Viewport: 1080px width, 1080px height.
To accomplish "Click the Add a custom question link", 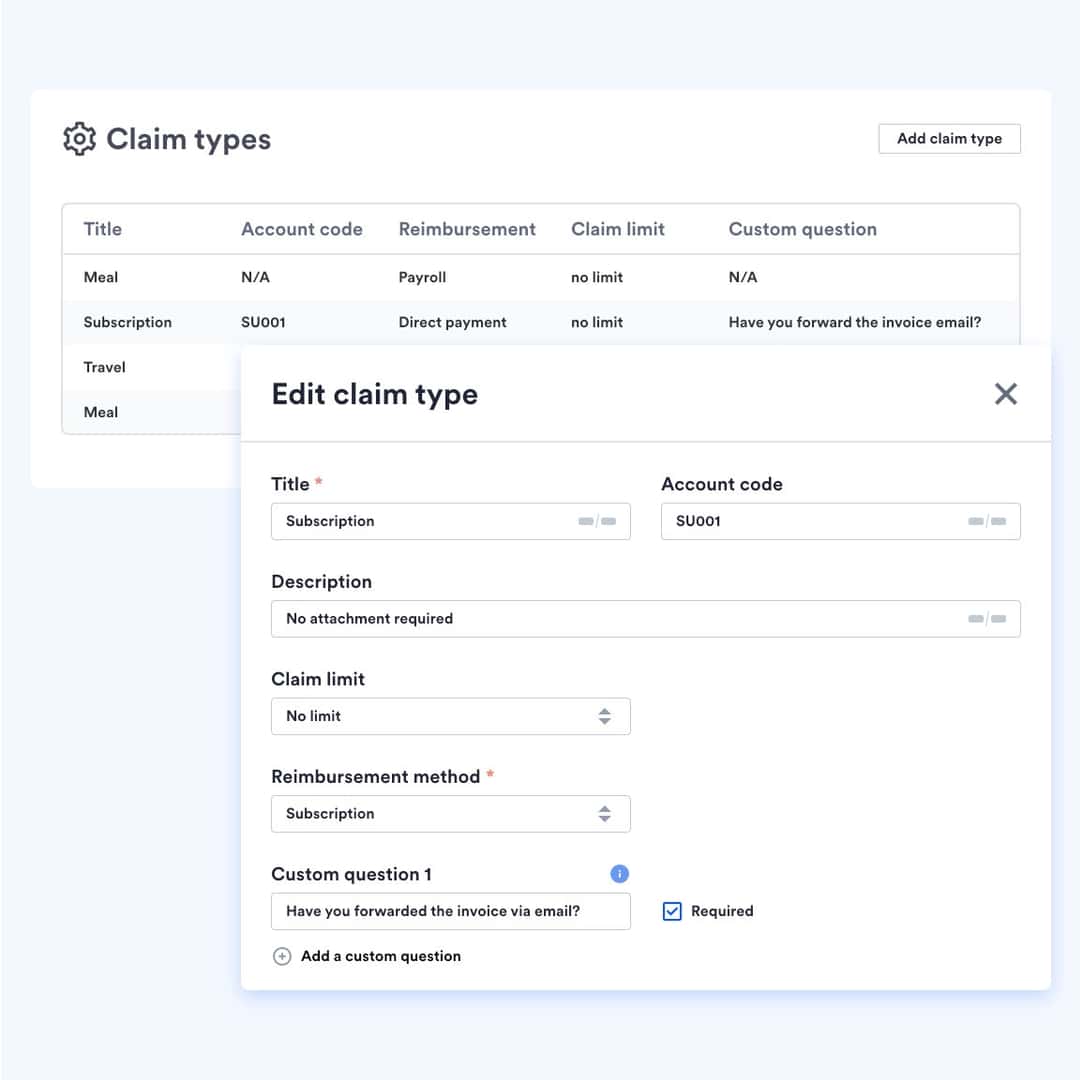I will point(380,956).
